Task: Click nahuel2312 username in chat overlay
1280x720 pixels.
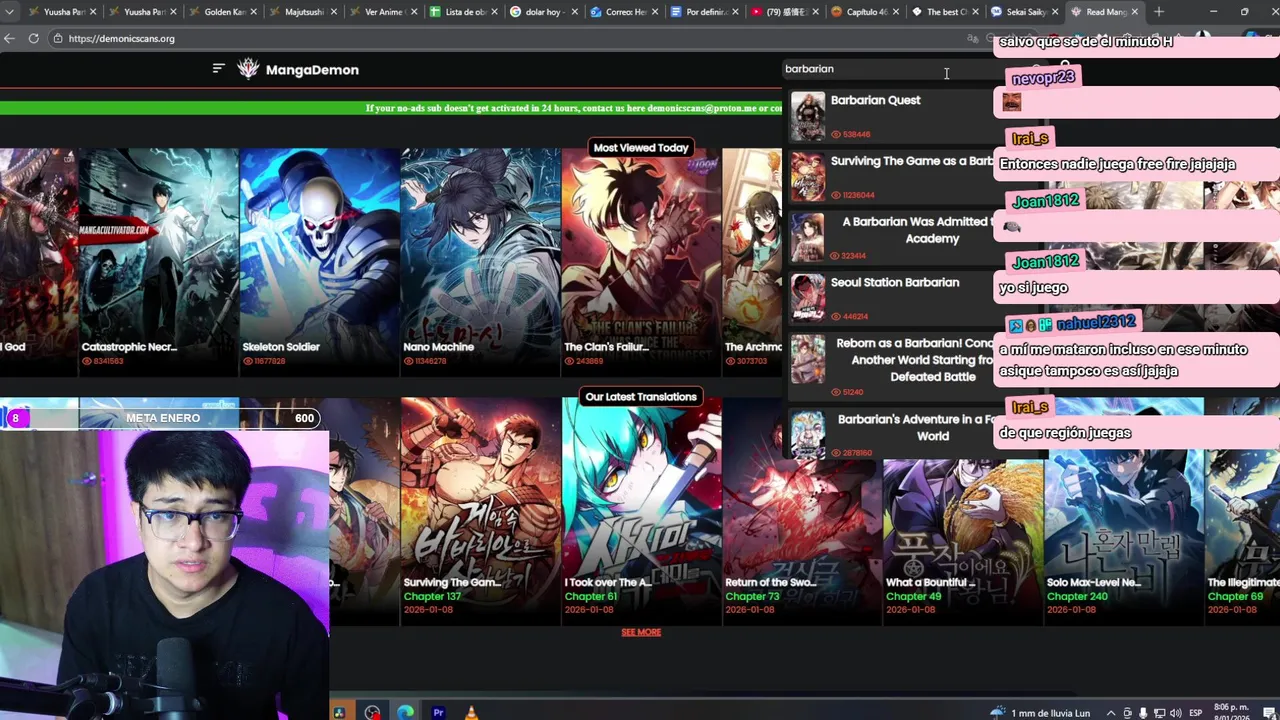Action: (1096, 322)
